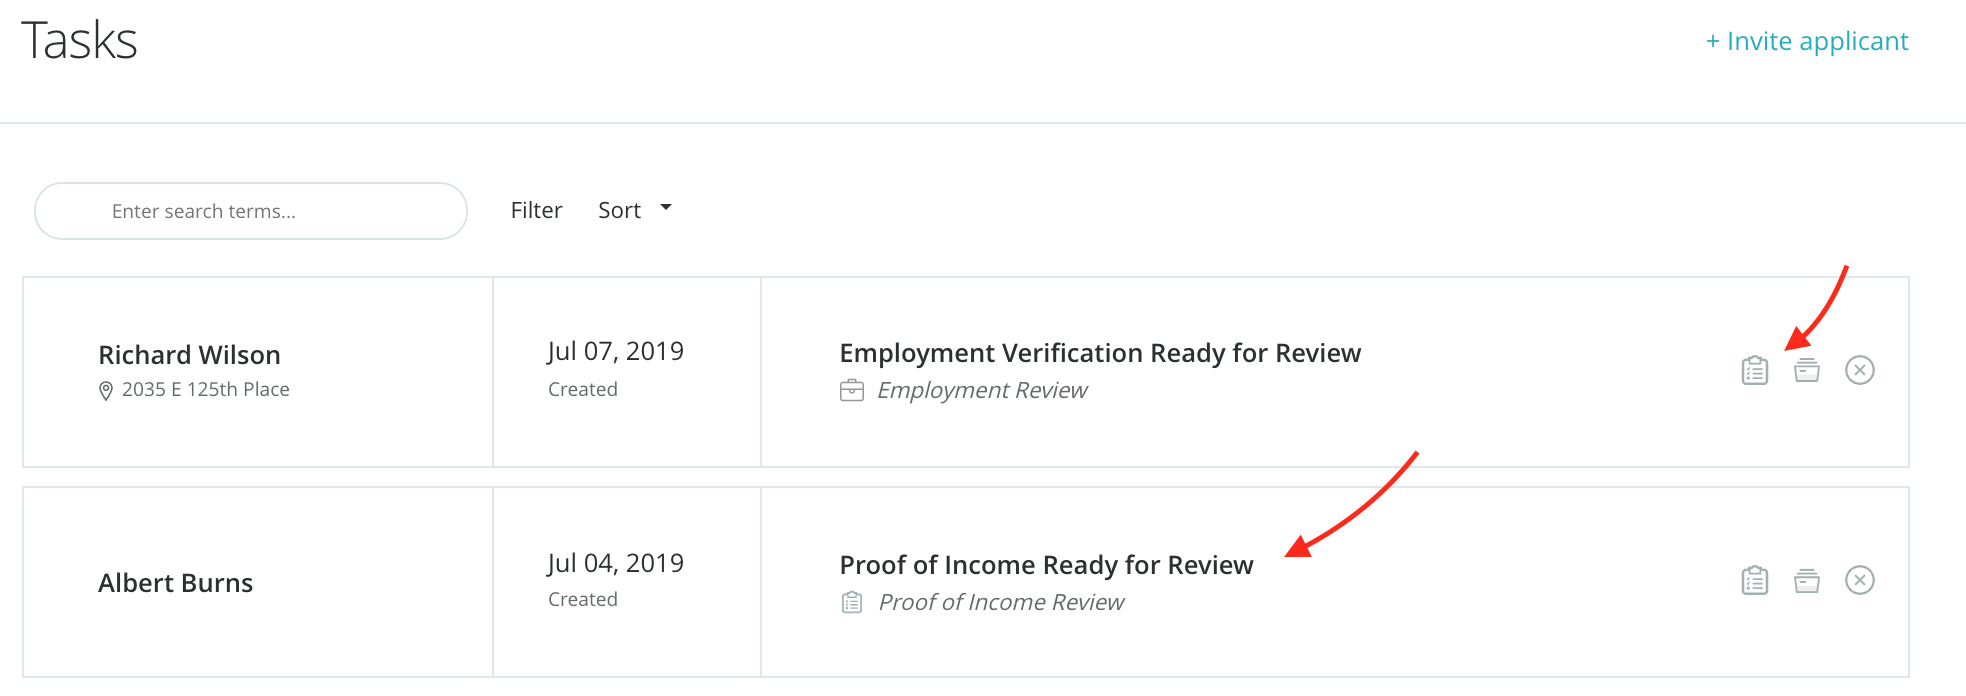The height and width of the screenshot is (696, 1966).
Task: Dismiss Richard Wilson's task with the X icon
Action: [x=1859, y=370]
